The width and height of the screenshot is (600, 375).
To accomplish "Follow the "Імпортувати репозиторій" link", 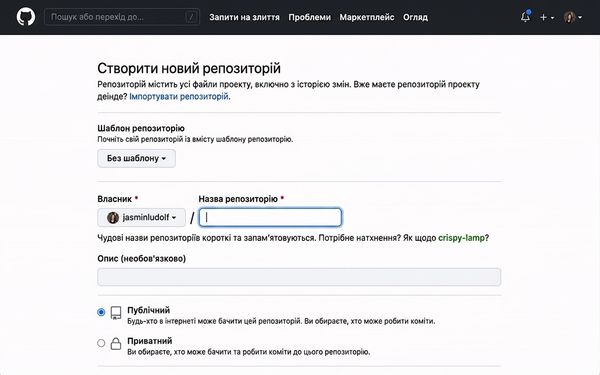I will tap(179, 96).
